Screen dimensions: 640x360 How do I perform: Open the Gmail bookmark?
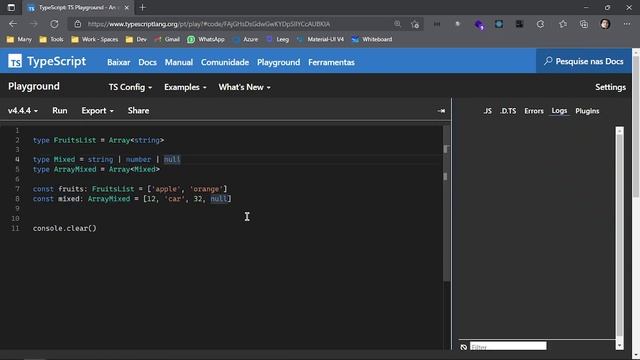pyautogui.click(x=167, y=39)
